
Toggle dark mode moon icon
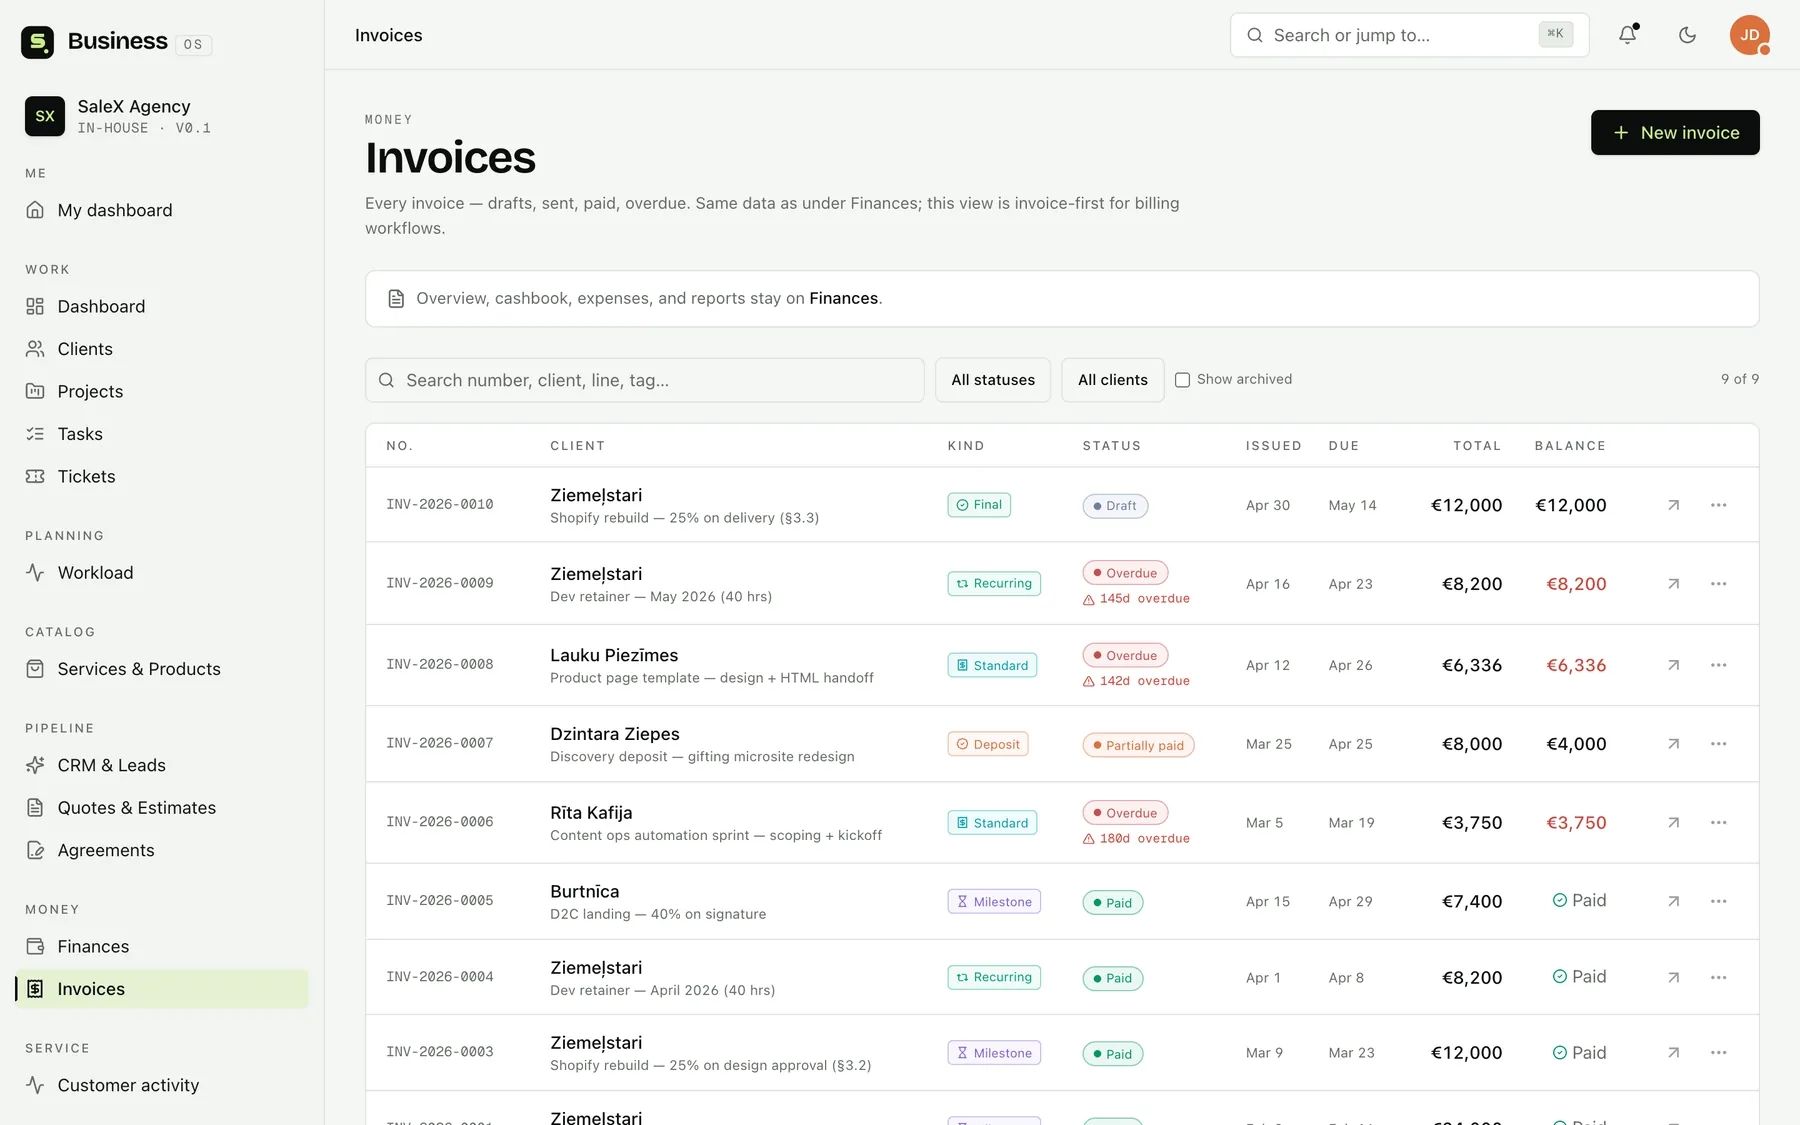[1688, 35]
